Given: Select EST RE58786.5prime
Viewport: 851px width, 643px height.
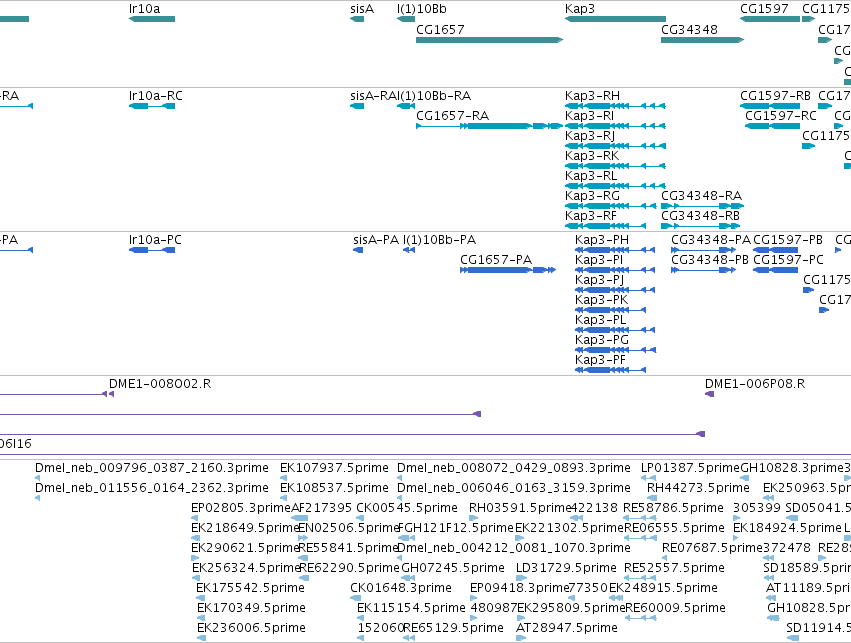Looking at the screenshot, I should click(639, 518).
